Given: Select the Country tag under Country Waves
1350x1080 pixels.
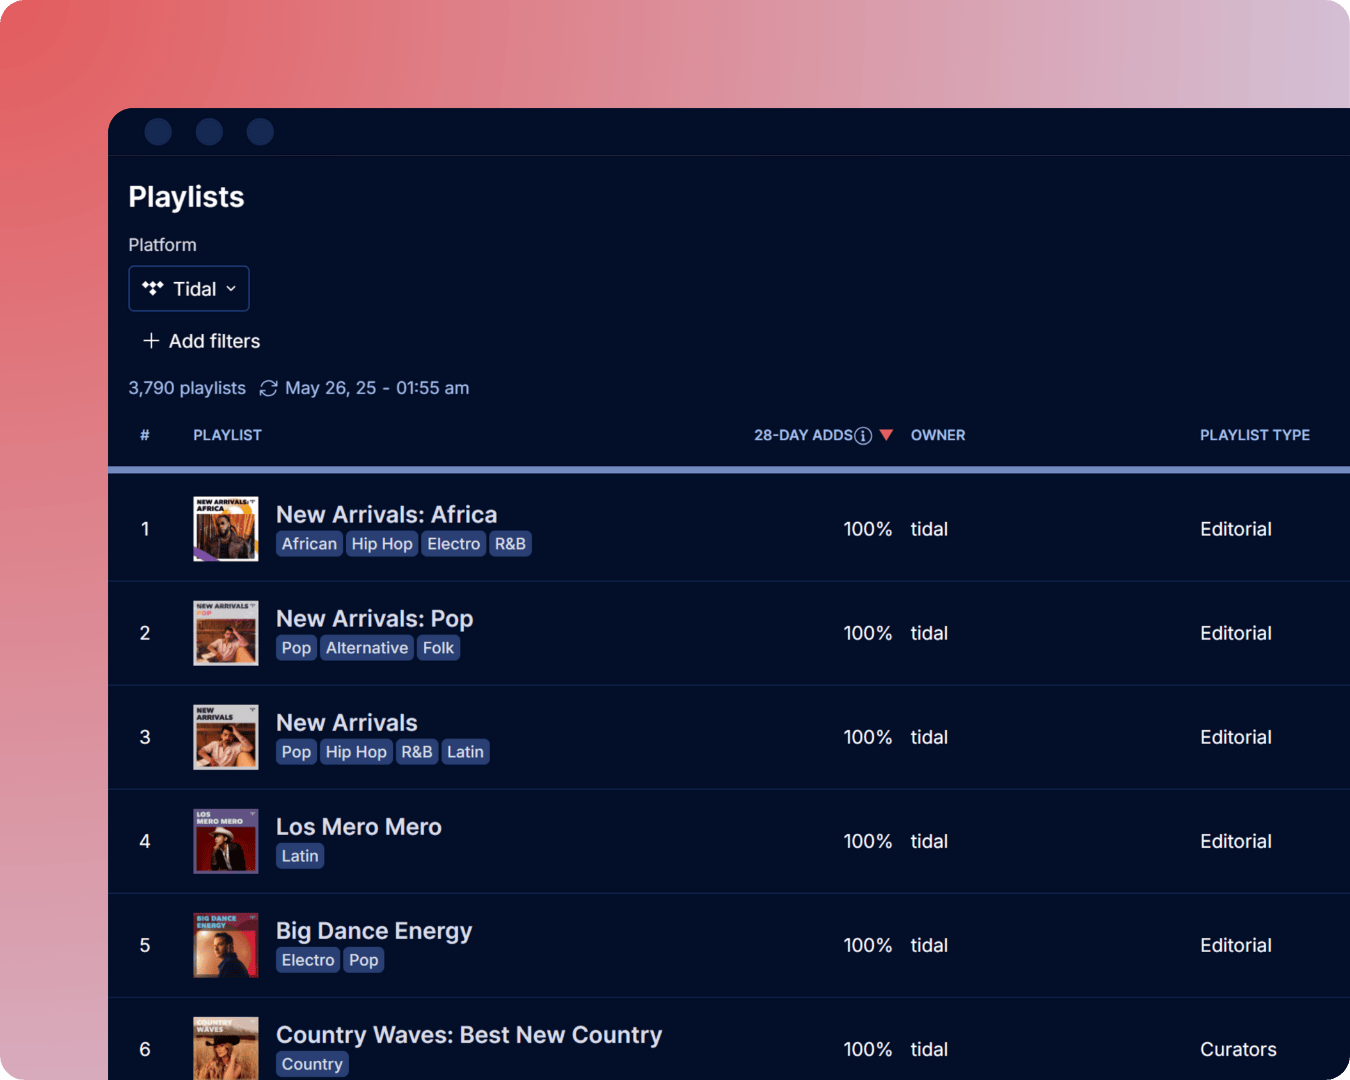Looking at the screenshot, I should point(311,1063).
